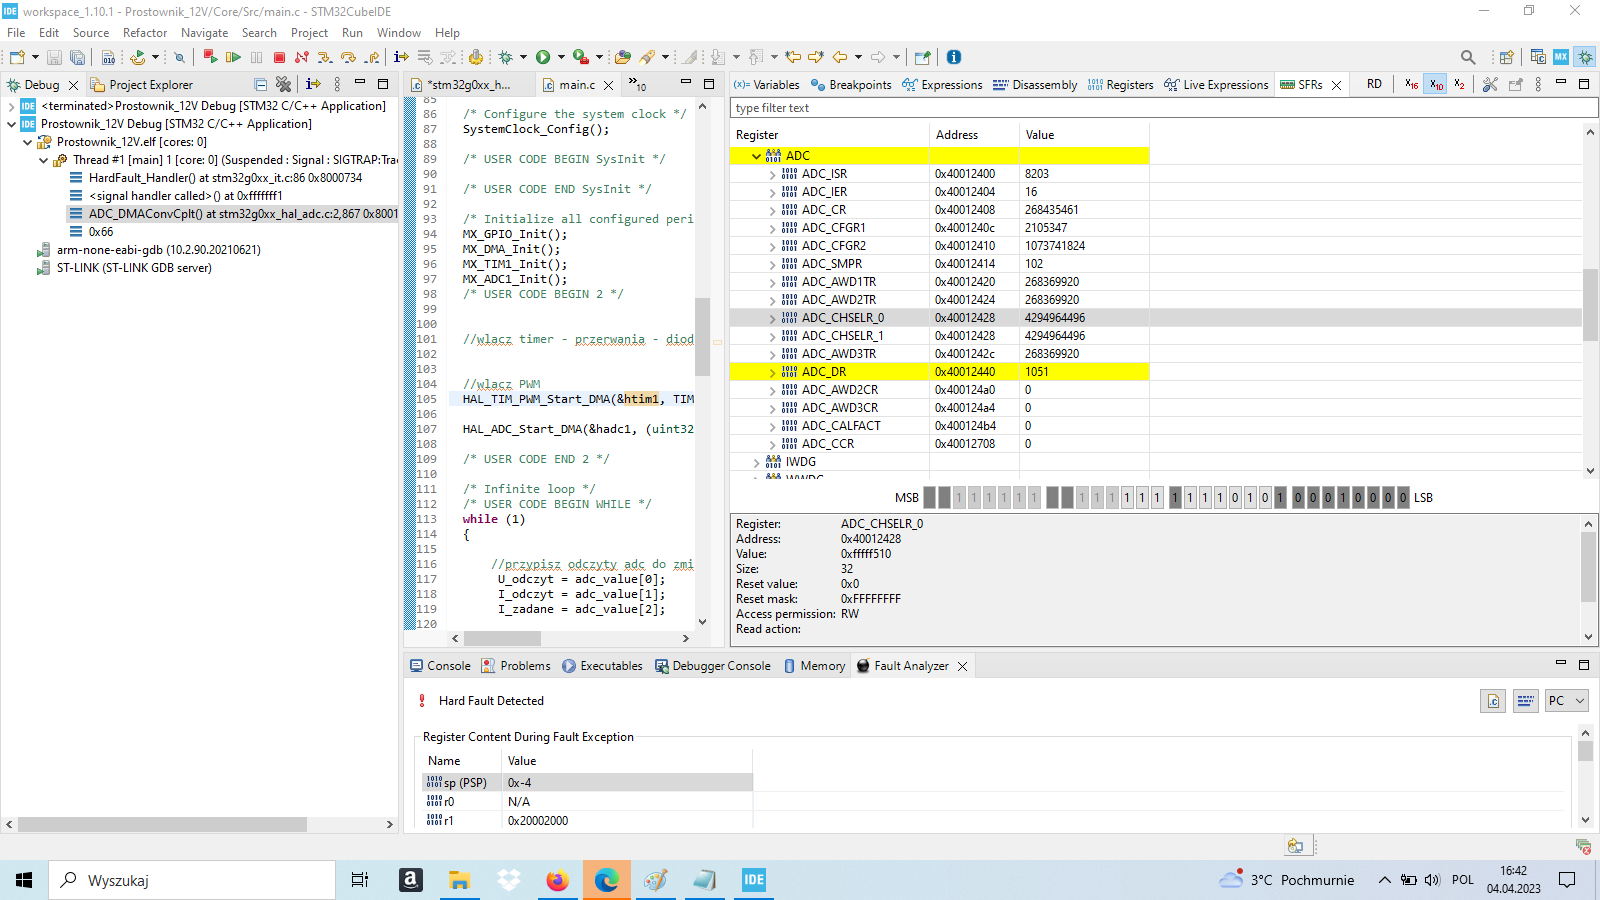The width and height of the screenshot is (1600, 900).
Task: Restart the debugged application
Action: click(208, 57)
